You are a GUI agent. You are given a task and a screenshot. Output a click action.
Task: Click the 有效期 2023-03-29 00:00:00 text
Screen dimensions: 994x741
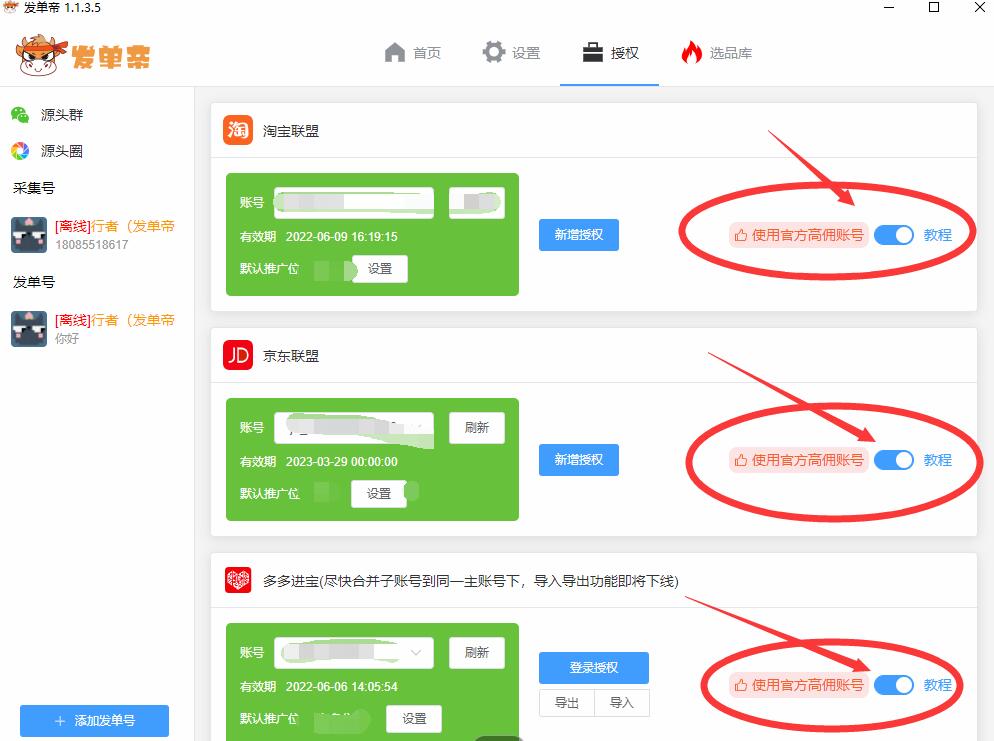pos(318,461)
